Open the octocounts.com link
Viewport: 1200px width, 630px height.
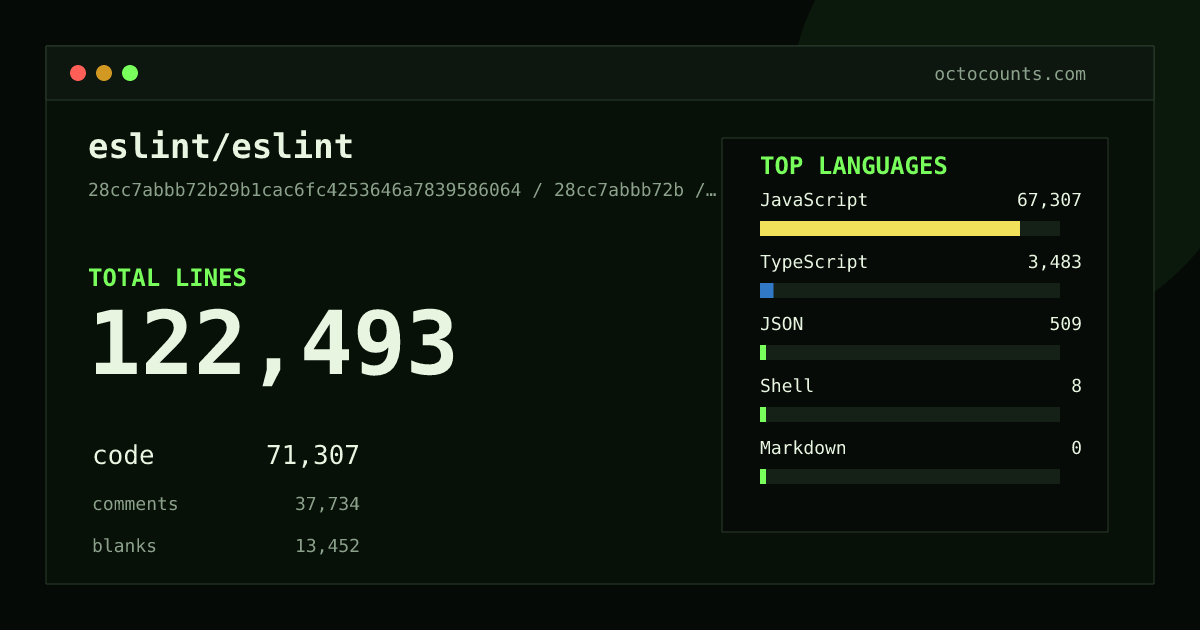pos(1010,74)
